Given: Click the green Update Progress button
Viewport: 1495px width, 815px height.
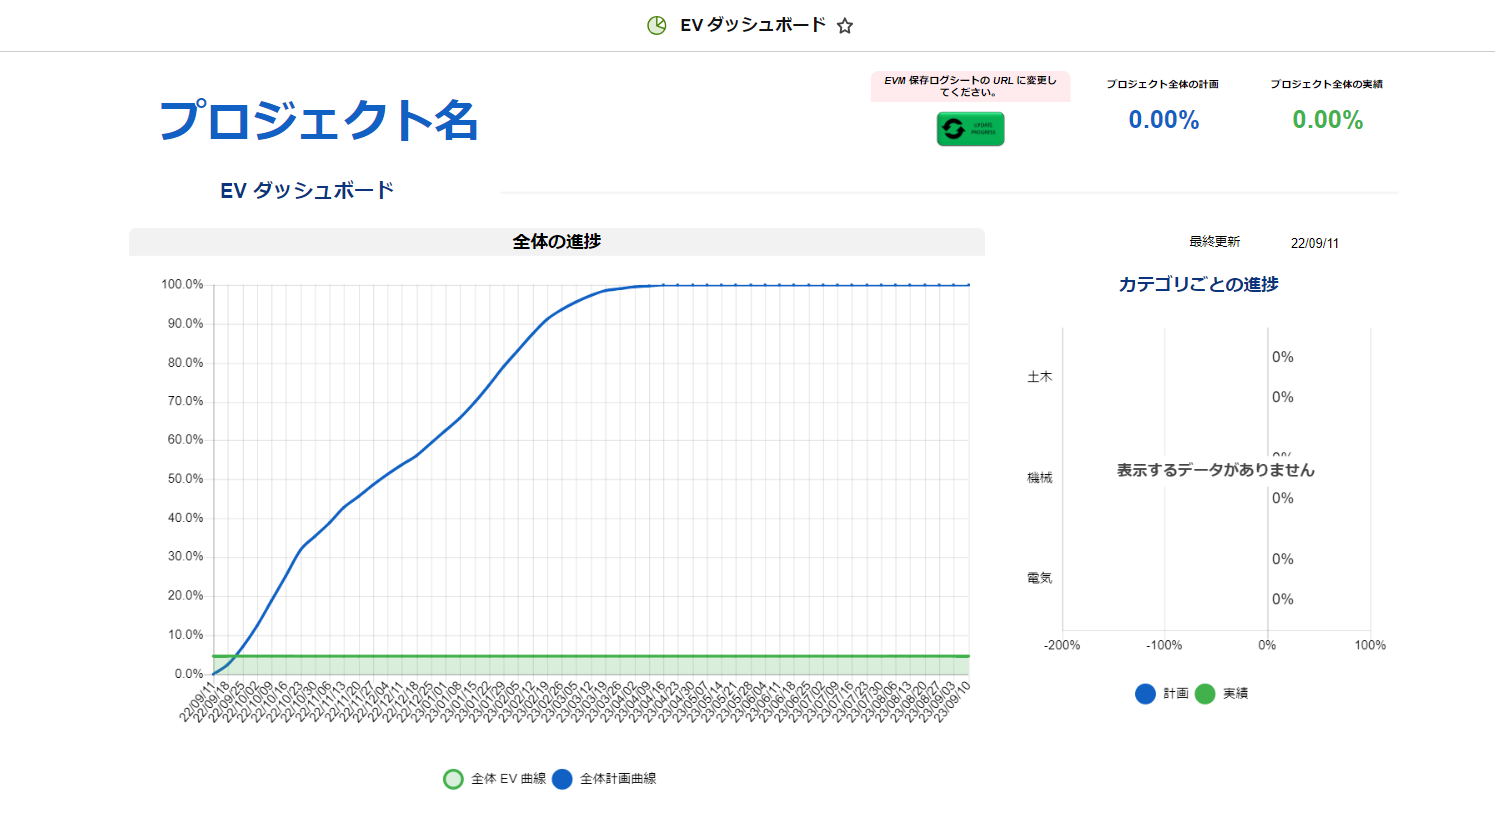Looking at the screenshot, I should [970, 129].
